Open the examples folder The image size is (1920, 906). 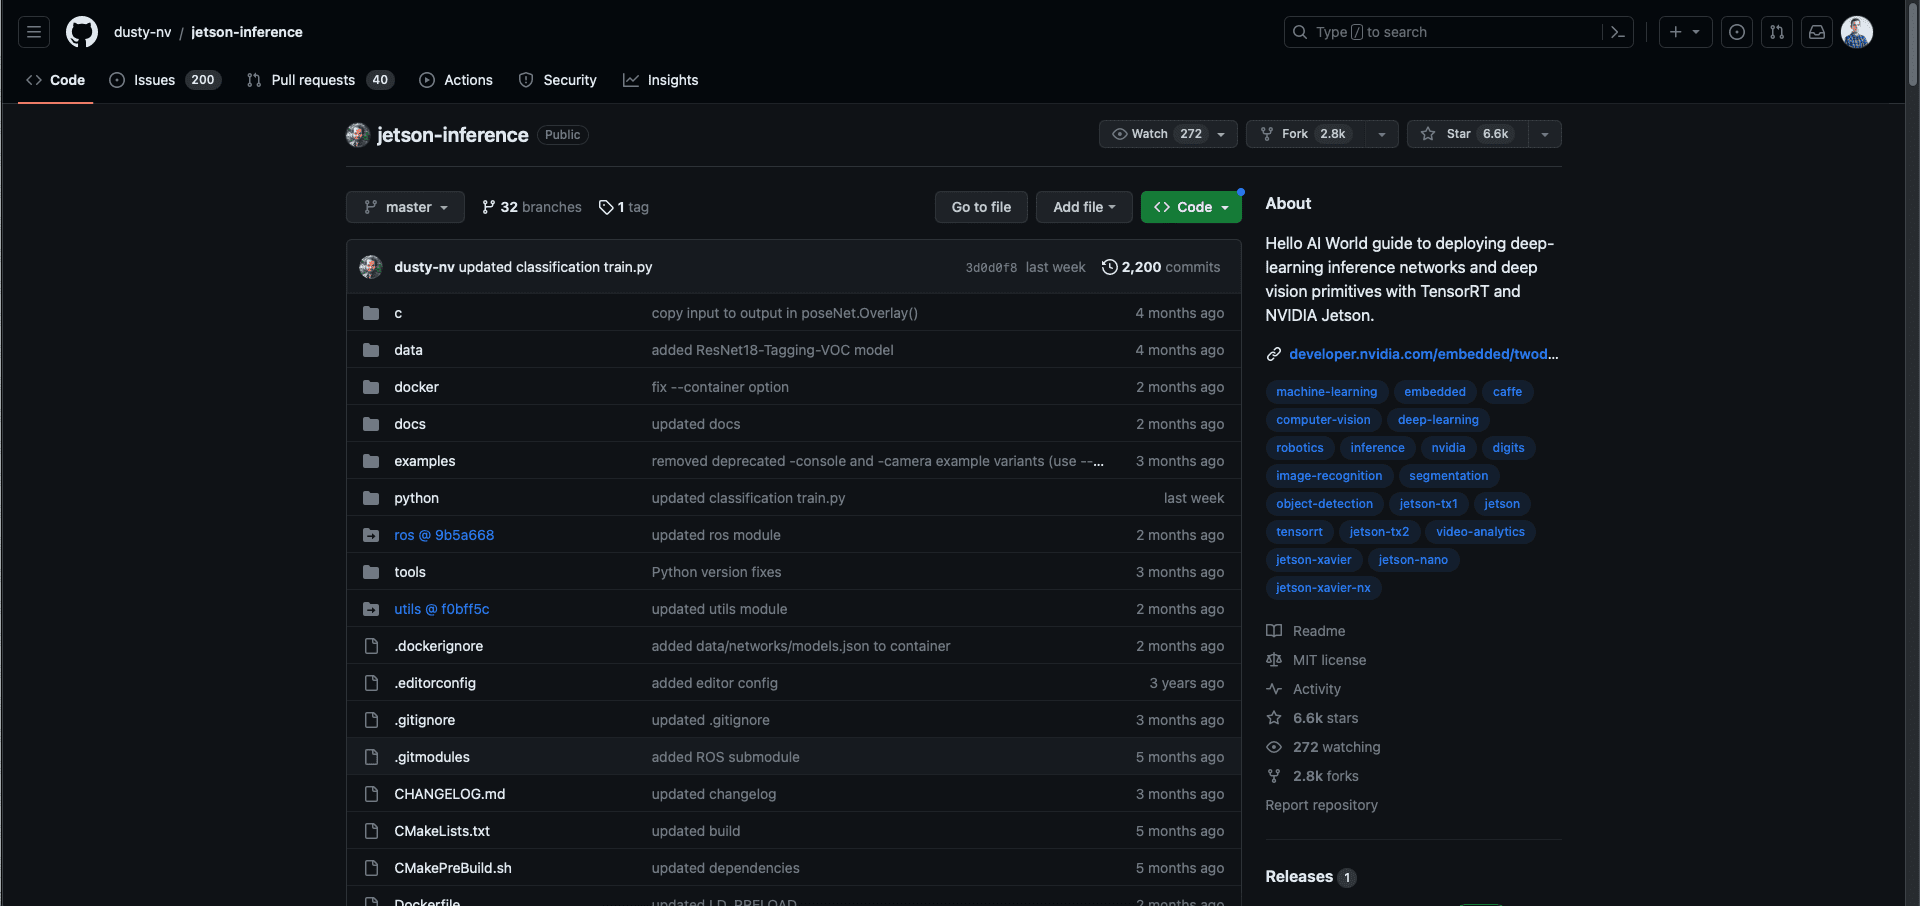(425, 461)
